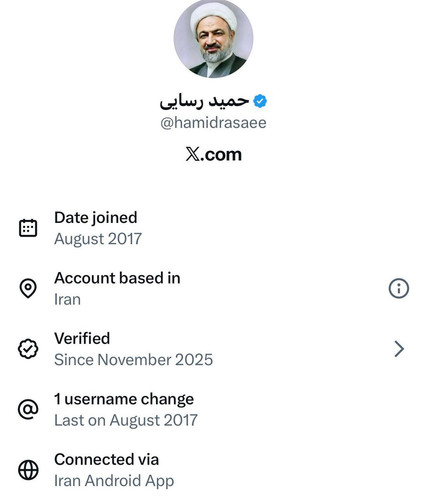
Task: Click the blue verified checkmark next to name
Action: coord(260,101)
